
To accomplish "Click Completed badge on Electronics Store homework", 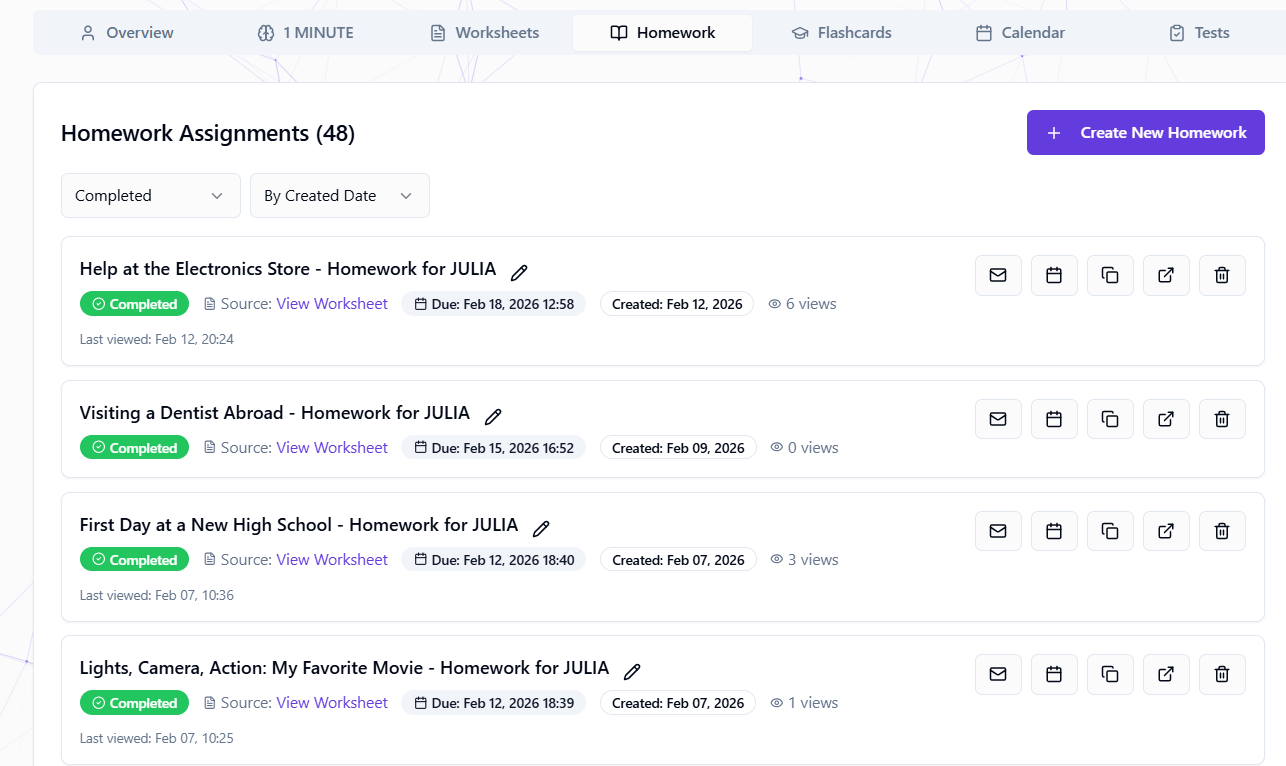I will [x=135, y=304].
